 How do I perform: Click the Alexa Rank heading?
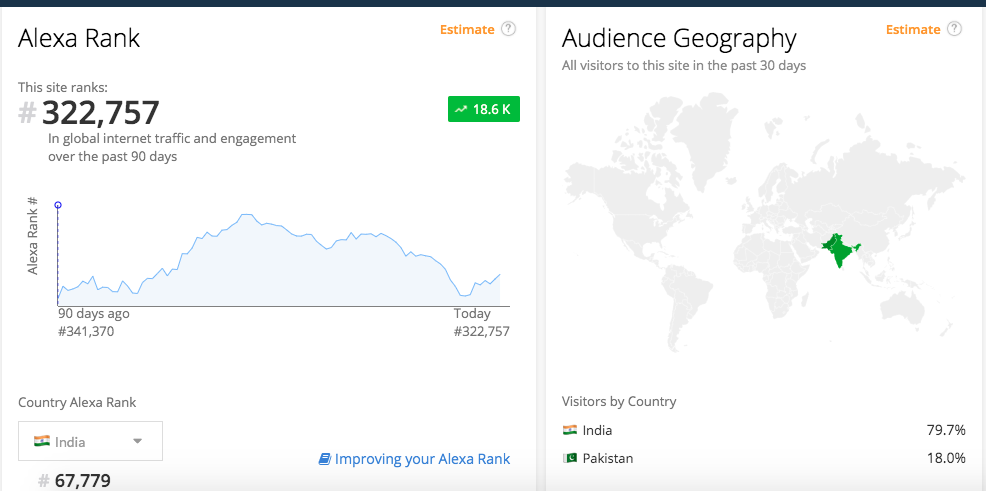(x=79, y=38)
